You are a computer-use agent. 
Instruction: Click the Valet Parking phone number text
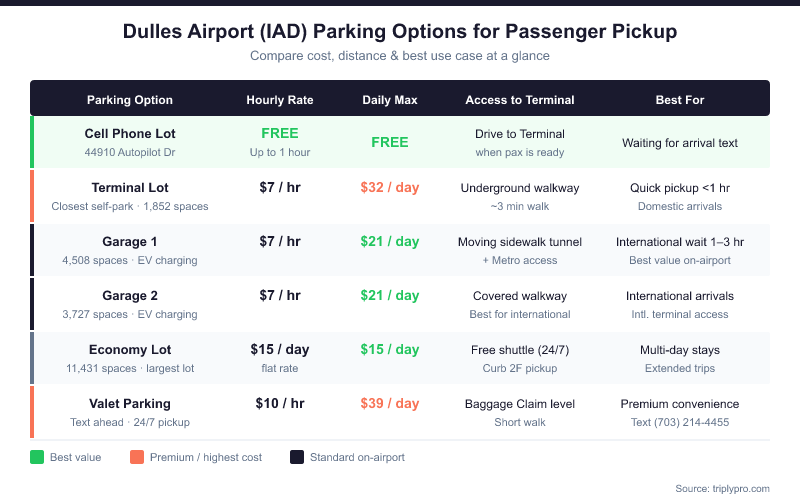[680, 422]
